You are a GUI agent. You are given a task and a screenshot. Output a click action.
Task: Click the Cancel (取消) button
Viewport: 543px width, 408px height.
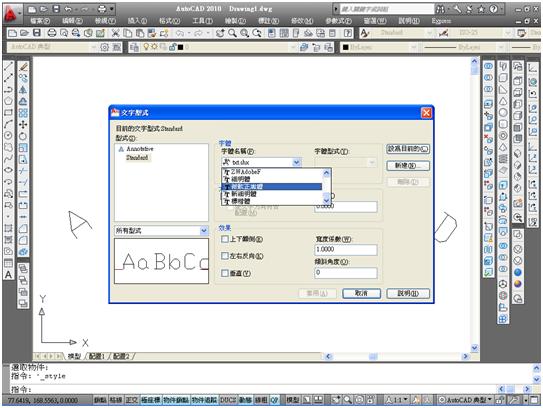361,293
